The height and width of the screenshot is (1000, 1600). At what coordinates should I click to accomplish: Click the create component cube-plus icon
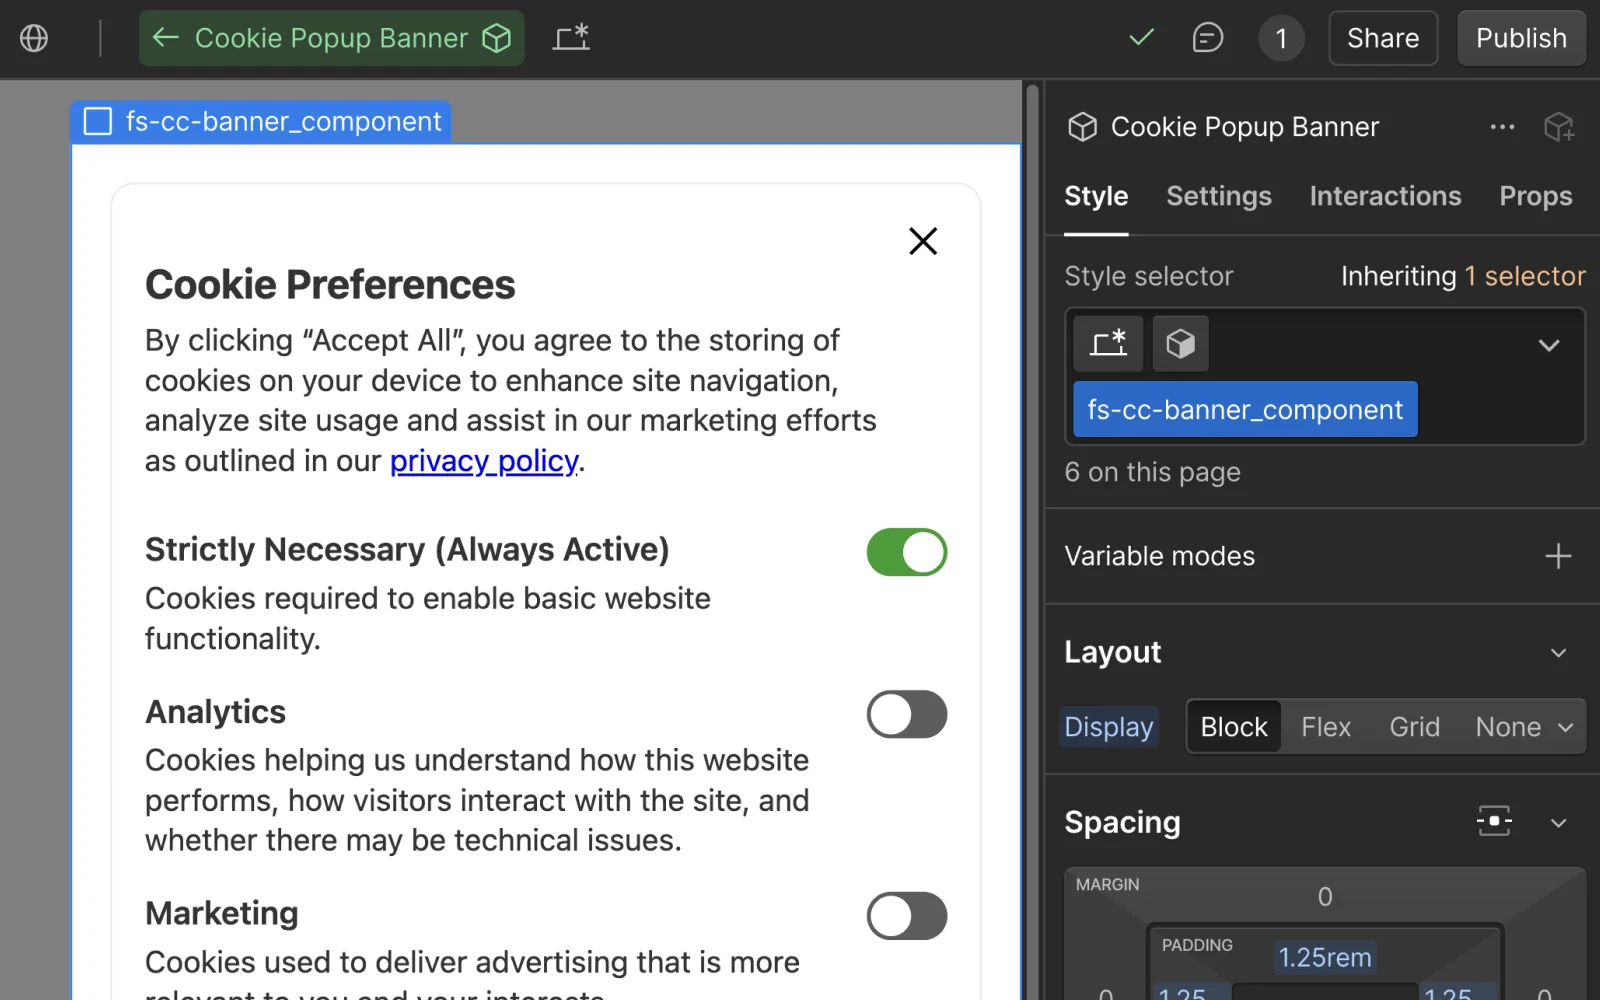click(1558, 127)
